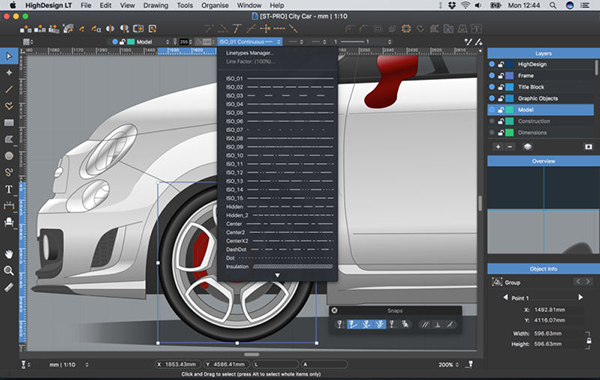The height and width of the screenshot is (380, 600).
Task: Click the rotate icon in top toolbar
Action: [x=82, y=29]
